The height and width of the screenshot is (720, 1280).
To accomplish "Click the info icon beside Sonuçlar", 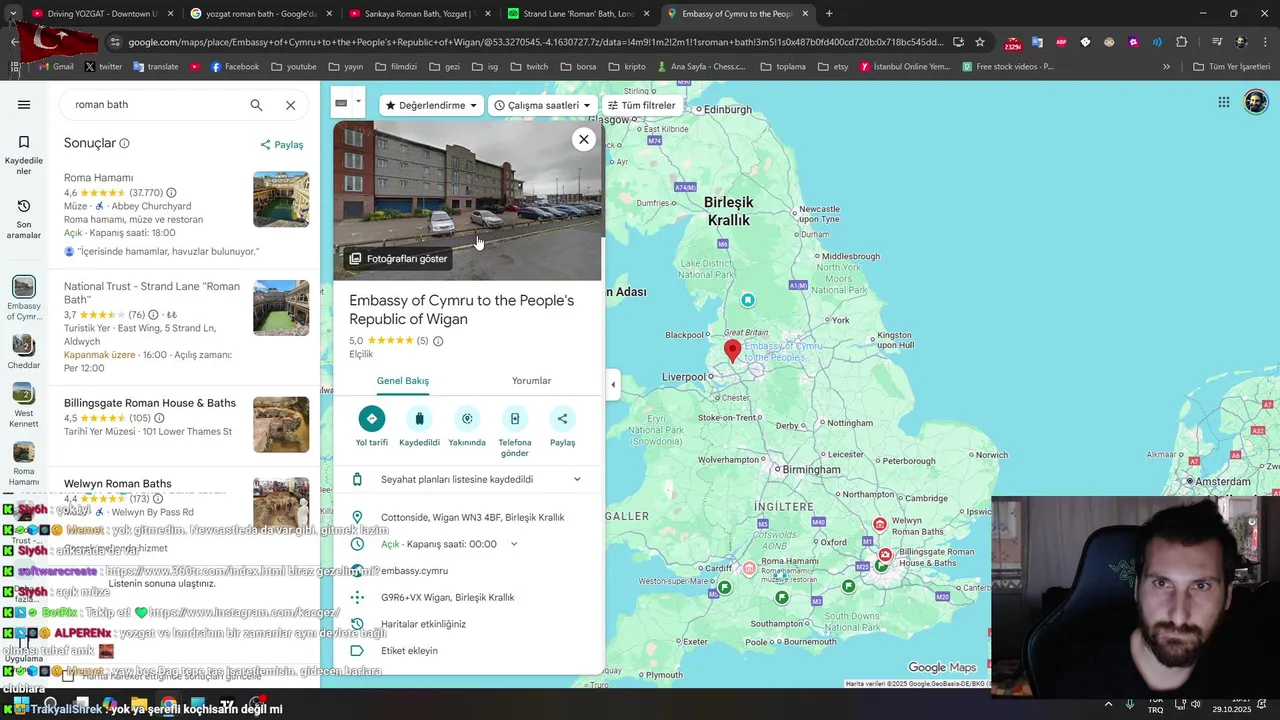I will coord(124,143).
